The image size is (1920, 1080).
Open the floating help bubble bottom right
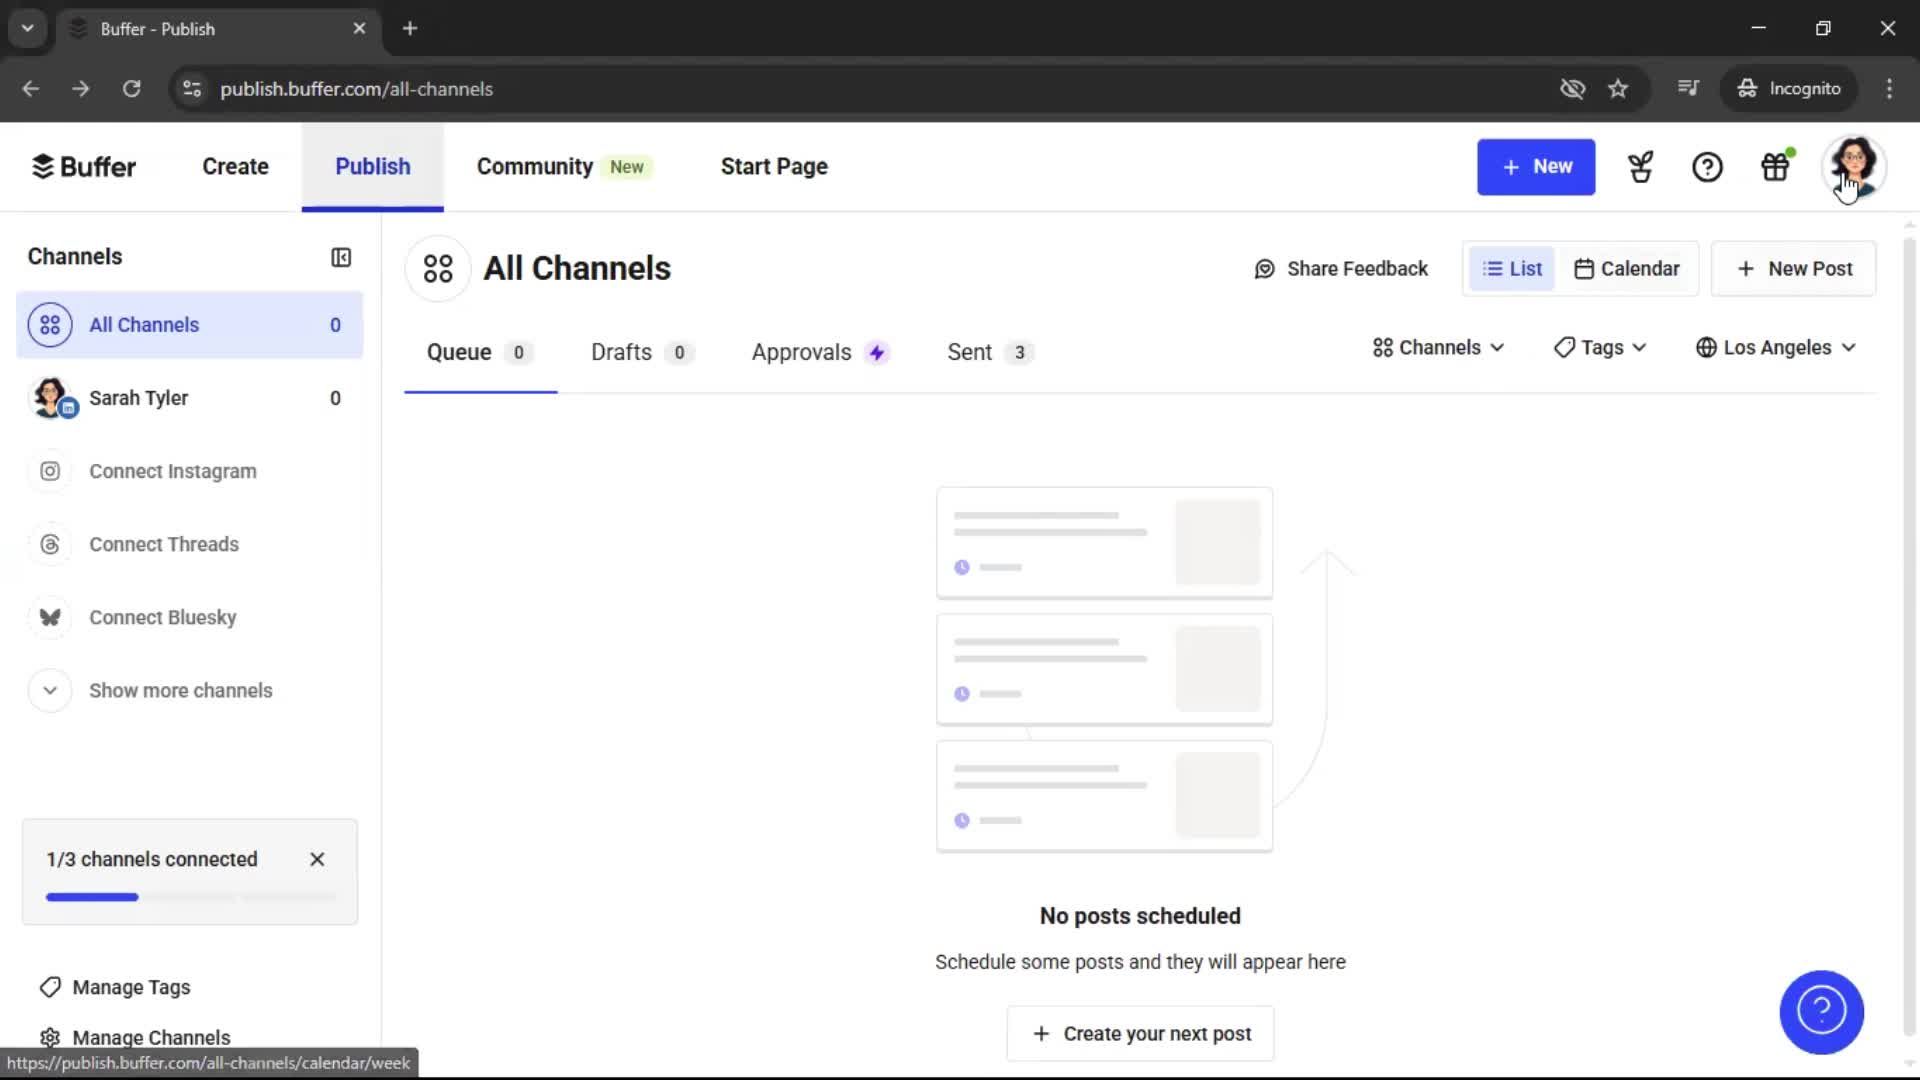(1822, 1012)
